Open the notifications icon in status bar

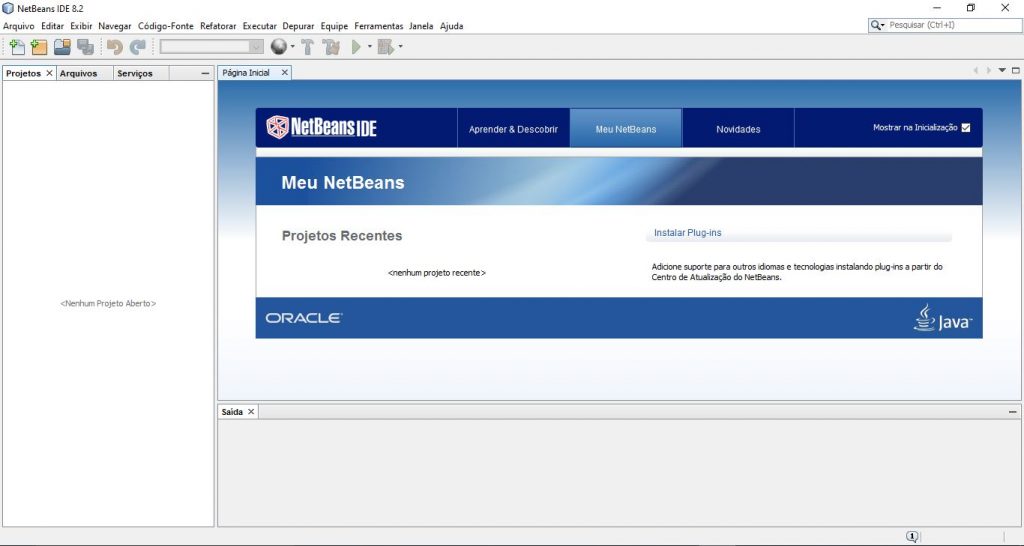(912, 537)
